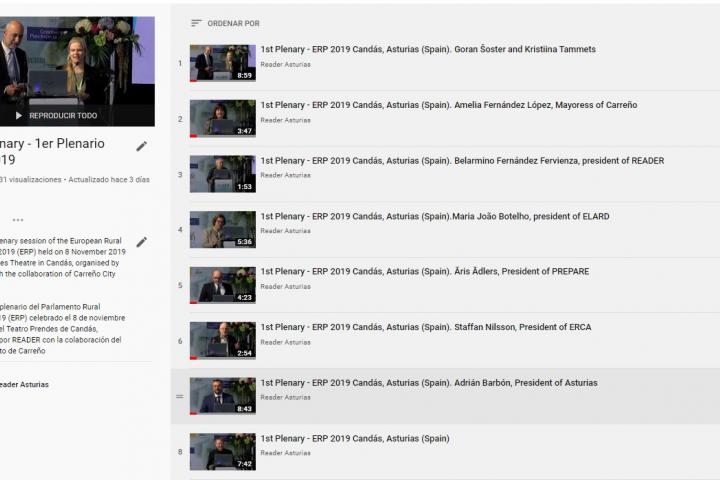Open the three-dot more options menu
The image size is (720, 480).
coord(18,220)
